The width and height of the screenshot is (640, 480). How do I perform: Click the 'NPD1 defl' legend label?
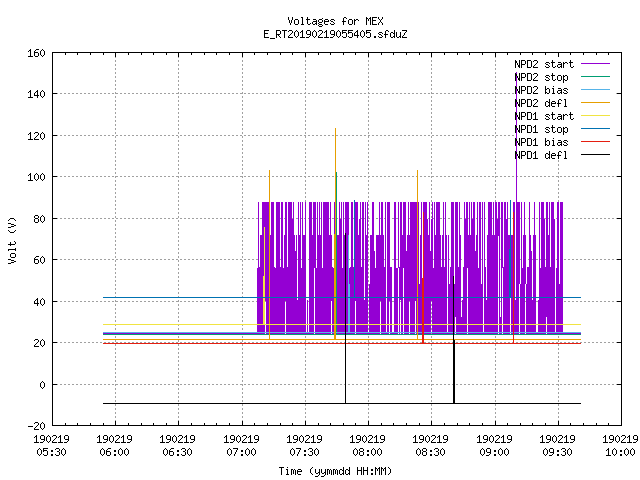point(541,156)
